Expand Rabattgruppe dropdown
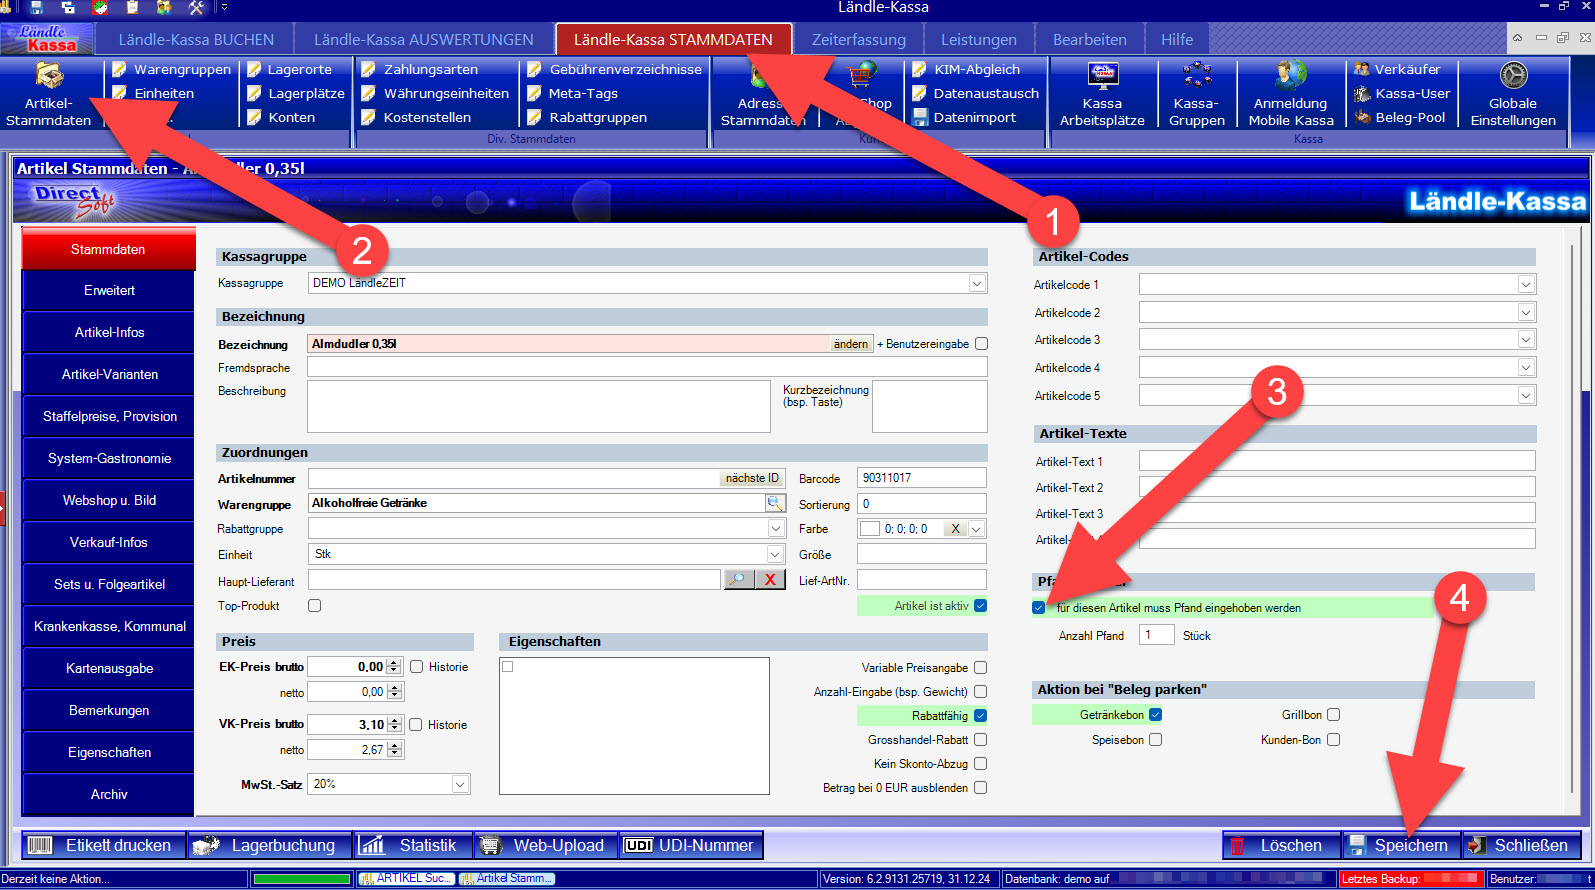Image resolution: width=1595 pixels, height=890 pixels. pyautogui.click(x=776, y=528)
